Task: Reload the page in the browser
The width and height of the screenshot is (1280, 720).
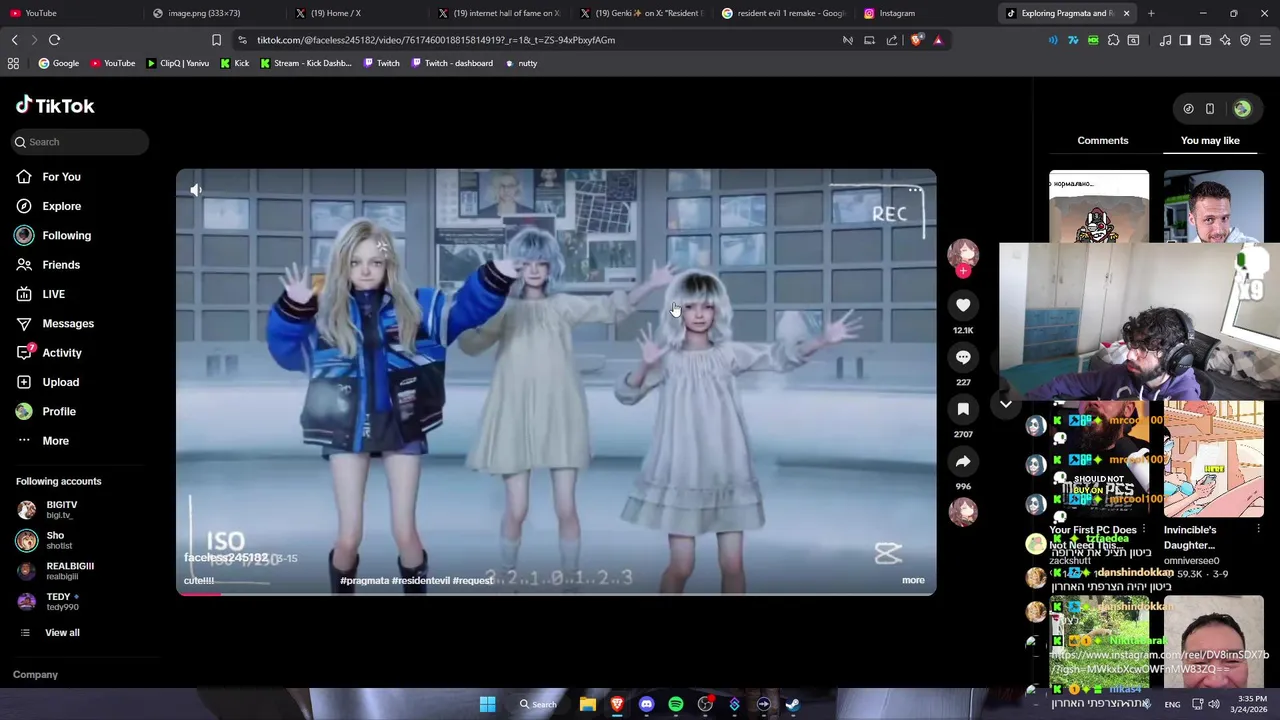Action: pos(54,40)
